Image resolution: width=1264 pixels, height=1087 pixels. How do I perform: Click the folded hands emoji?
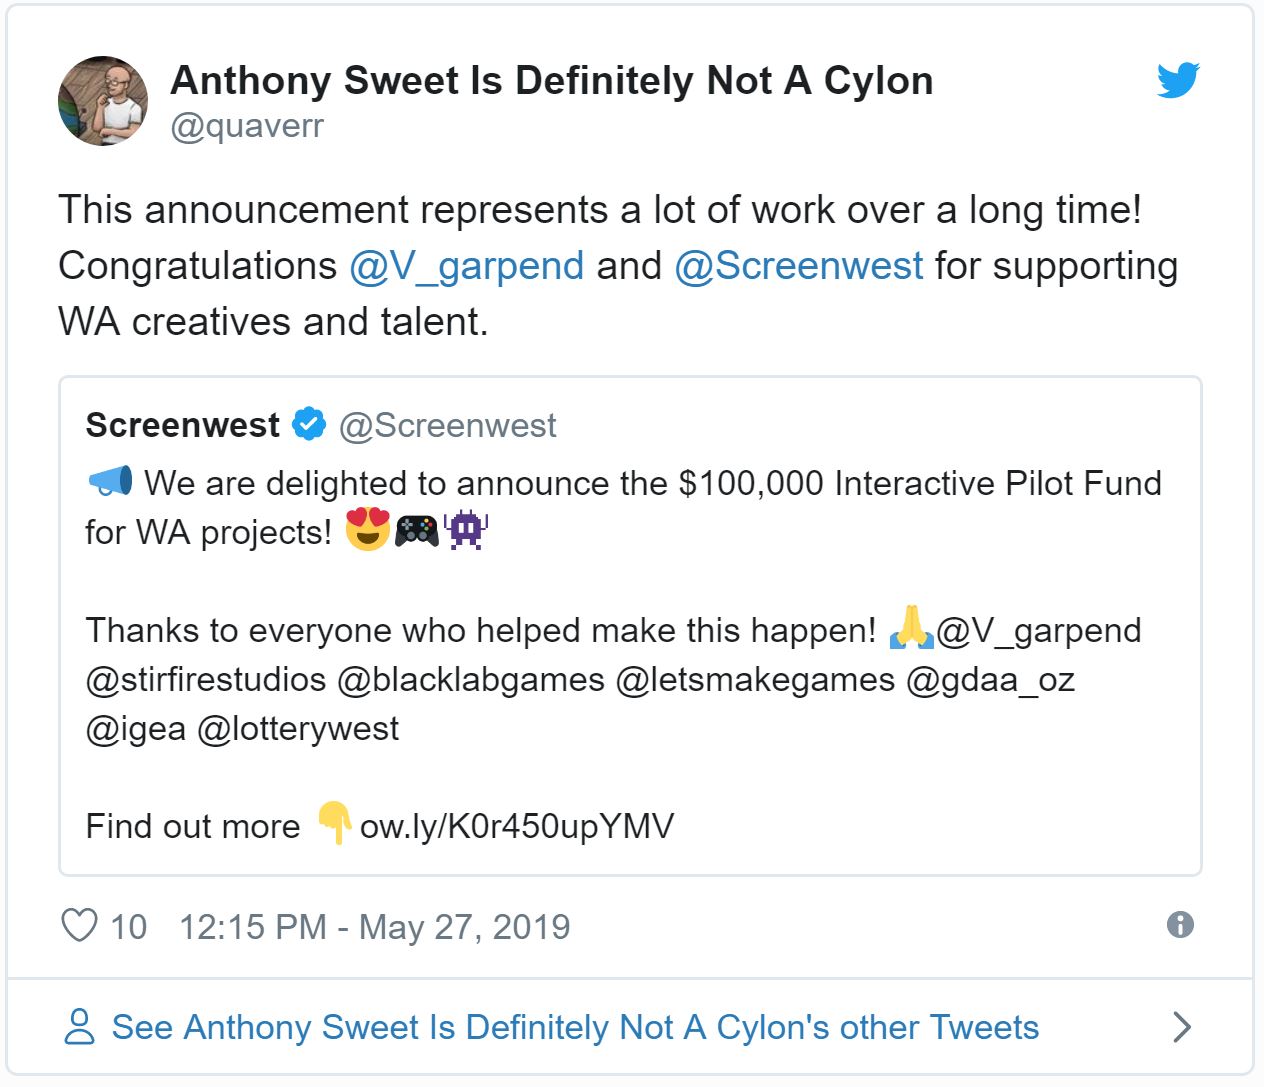(x=911, y=628)
